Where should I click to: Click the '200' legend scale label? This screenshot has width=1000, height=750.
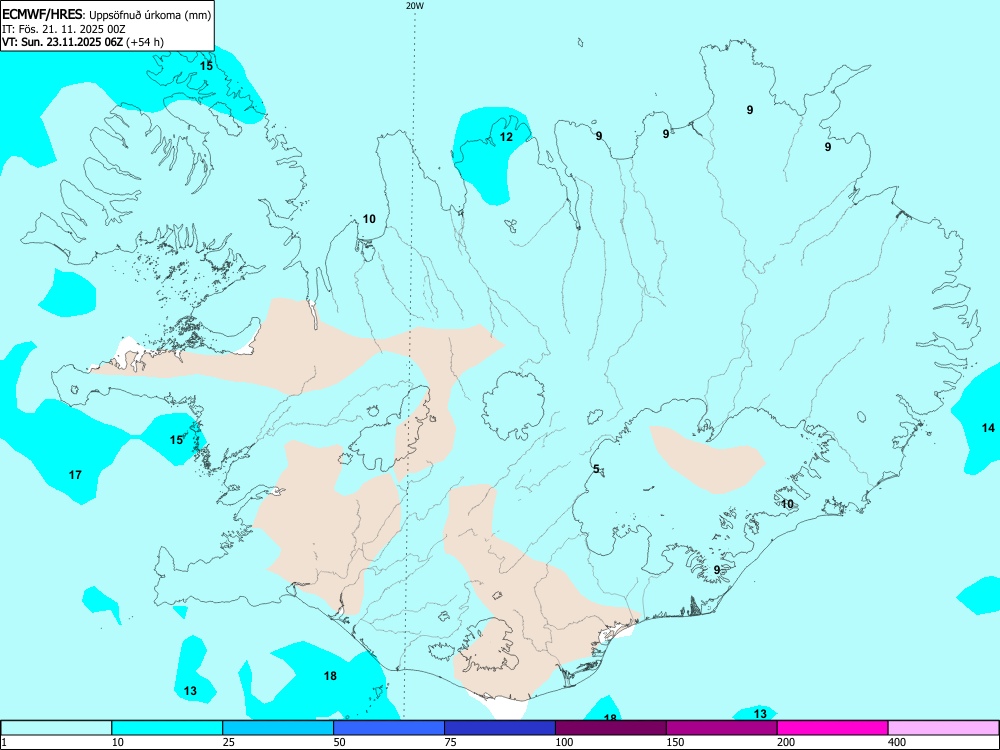(x=786, y=742)
